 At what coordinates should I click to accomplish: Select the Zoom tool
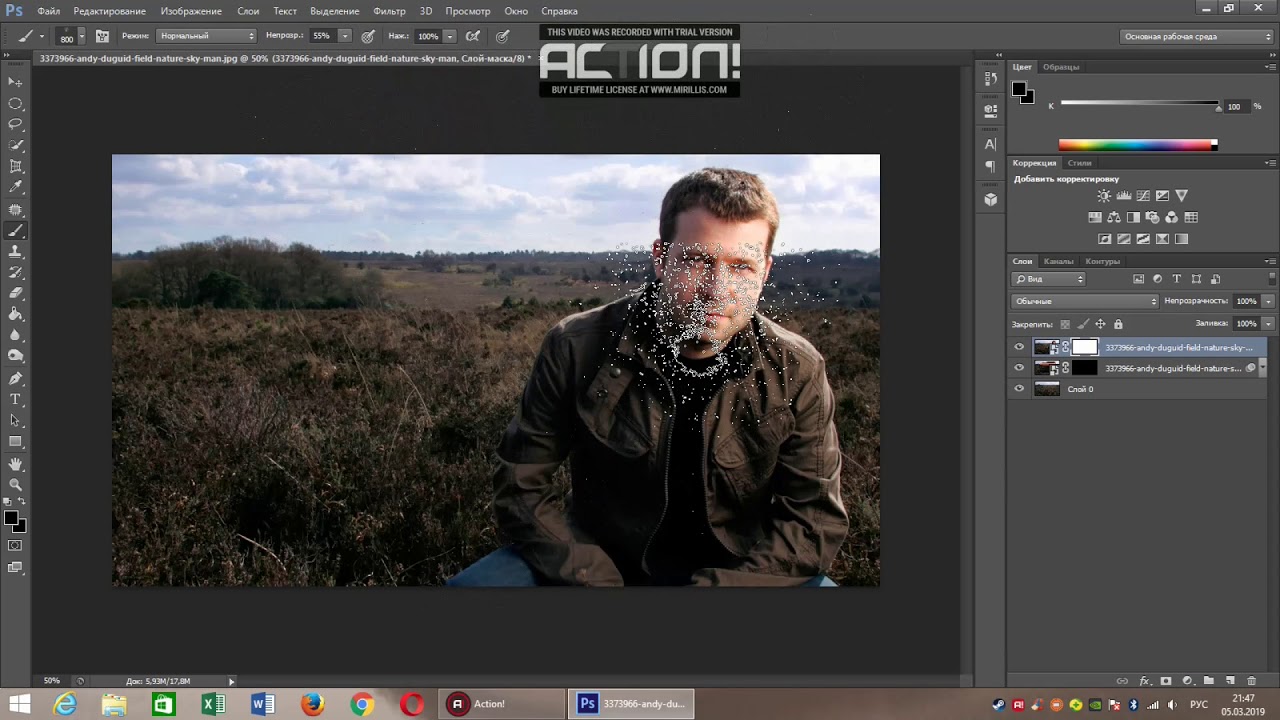click(x=15, y=484)
